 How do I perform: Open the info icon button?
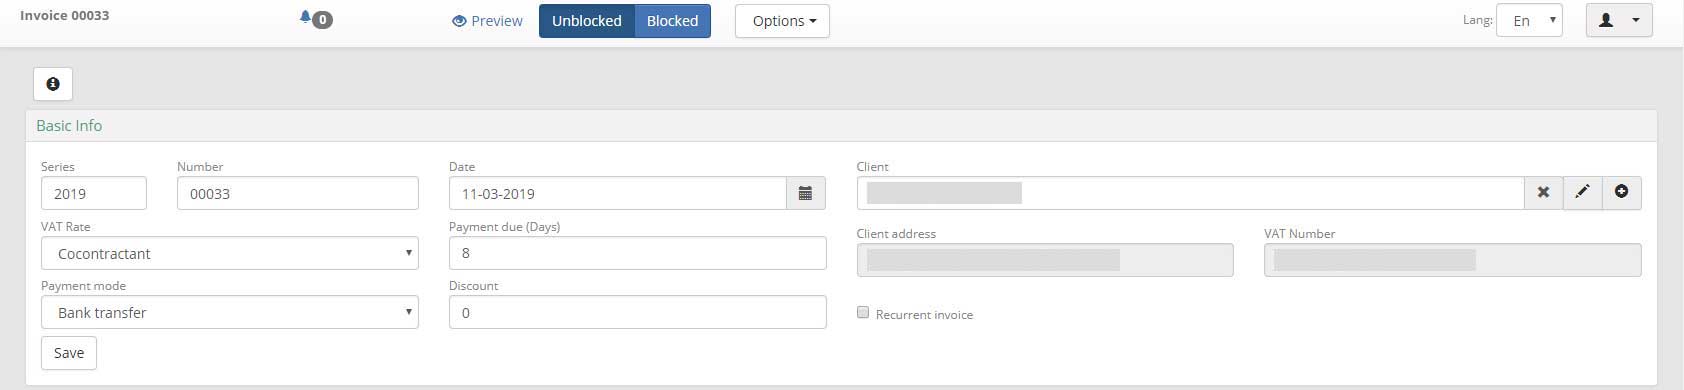pos(53,84)
